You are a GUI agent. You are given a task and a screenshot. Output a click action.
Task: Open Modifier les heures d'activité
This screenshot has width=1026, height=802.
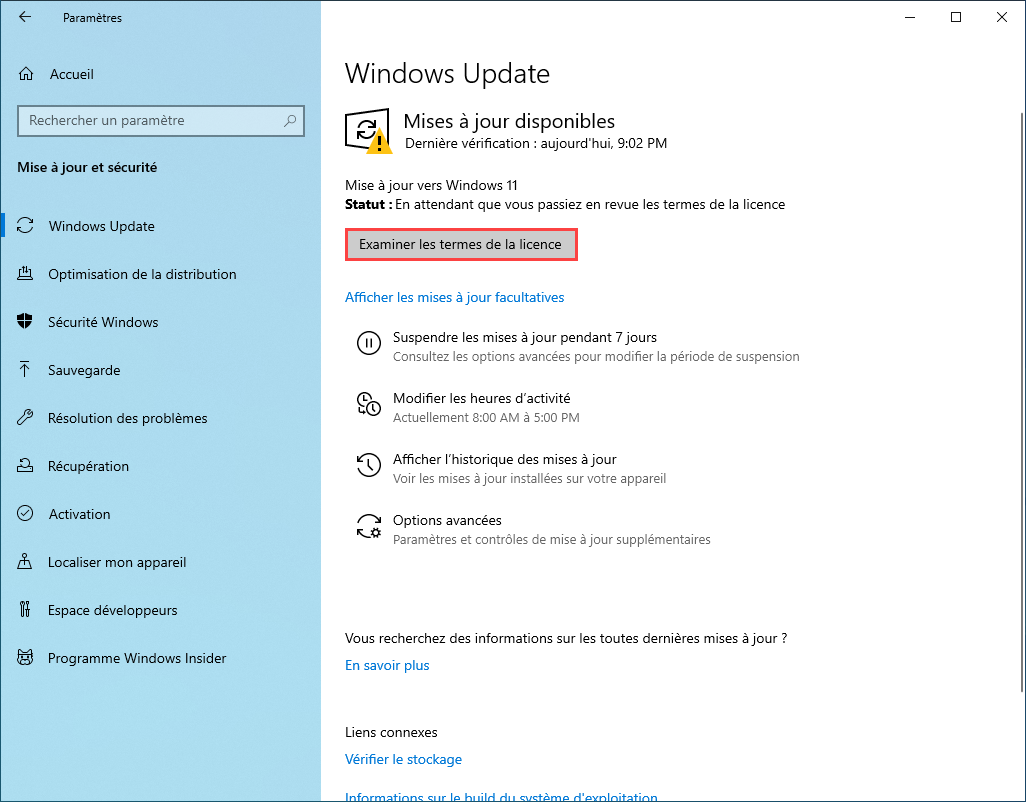pyautogui.click(x=481, y=398)
